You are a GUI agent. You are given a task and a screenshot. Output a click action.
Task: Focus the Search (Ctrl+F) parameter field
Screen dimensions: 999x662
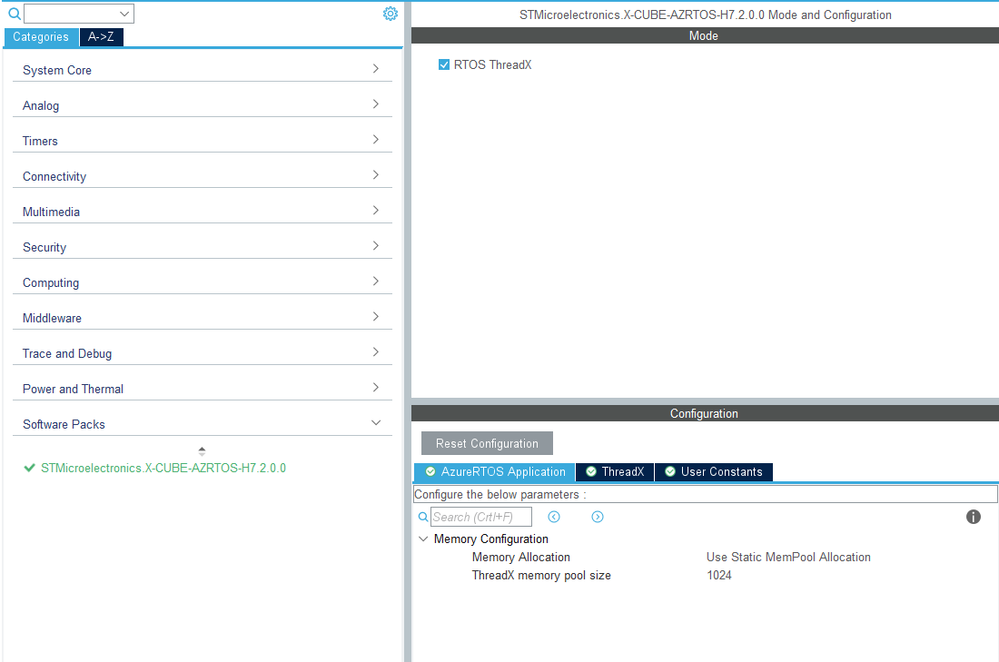tap(481, 517)
